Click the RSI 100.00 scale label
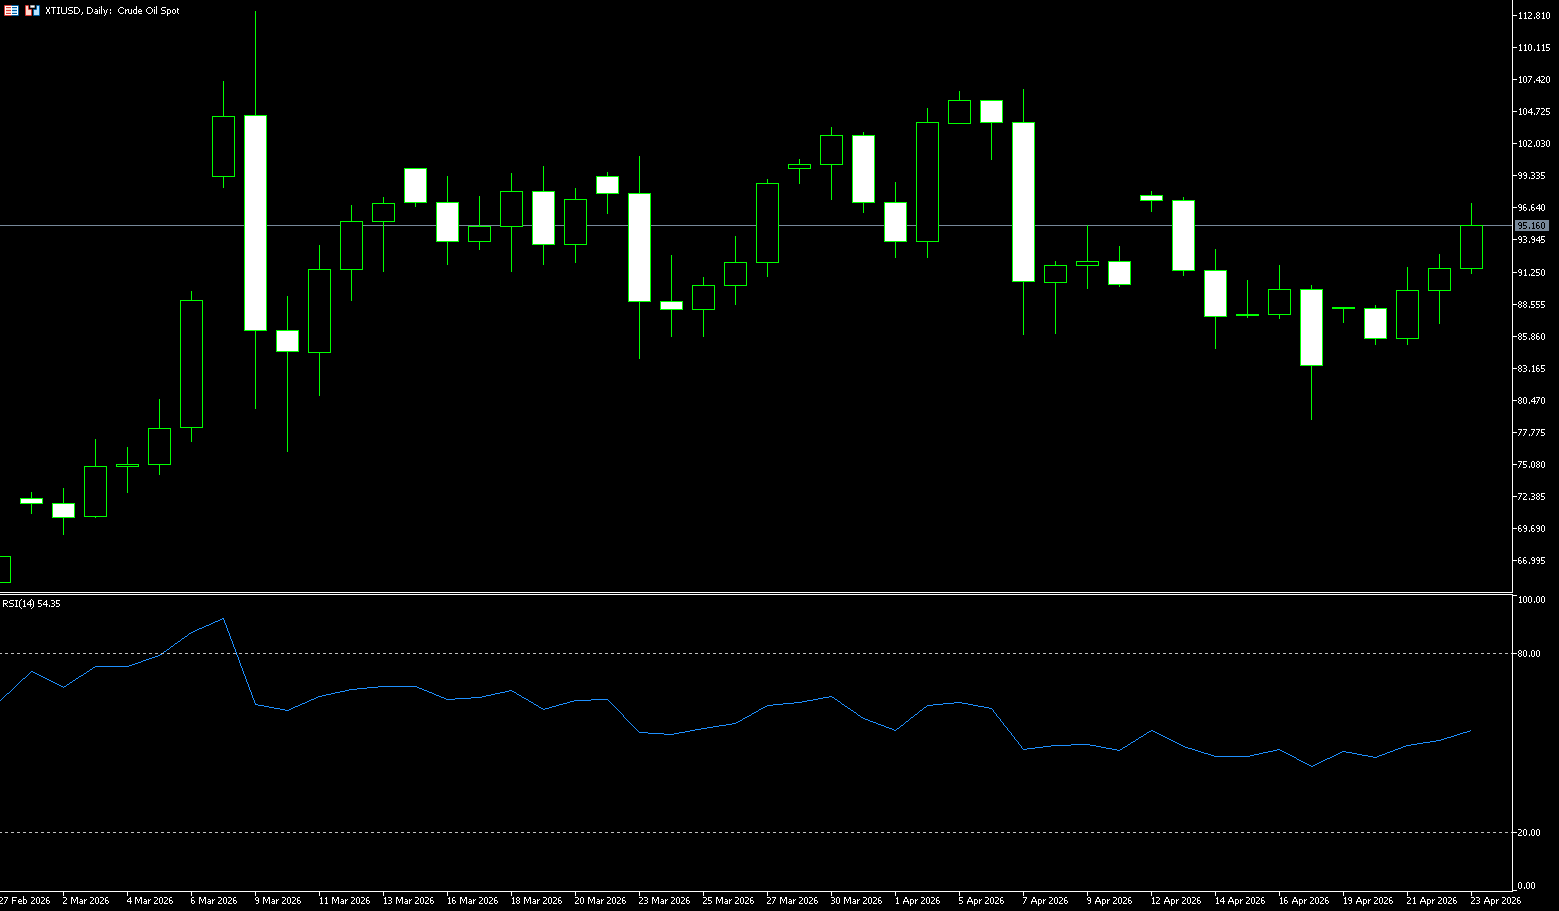Screen dimensions: 1559x911 [1531, 600]
